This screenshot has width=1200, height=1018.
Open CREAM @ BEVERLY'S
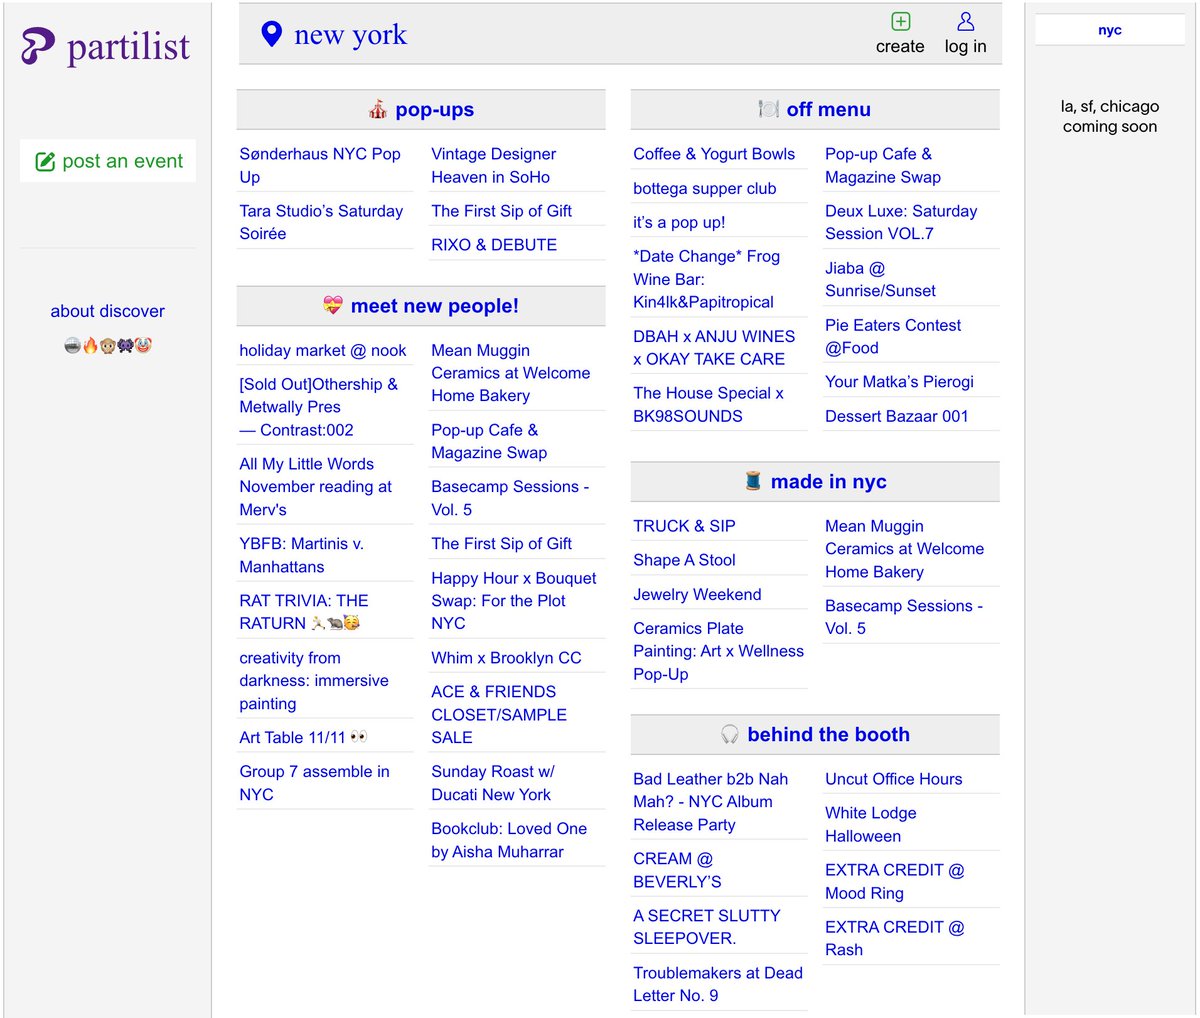click(677, 870)
